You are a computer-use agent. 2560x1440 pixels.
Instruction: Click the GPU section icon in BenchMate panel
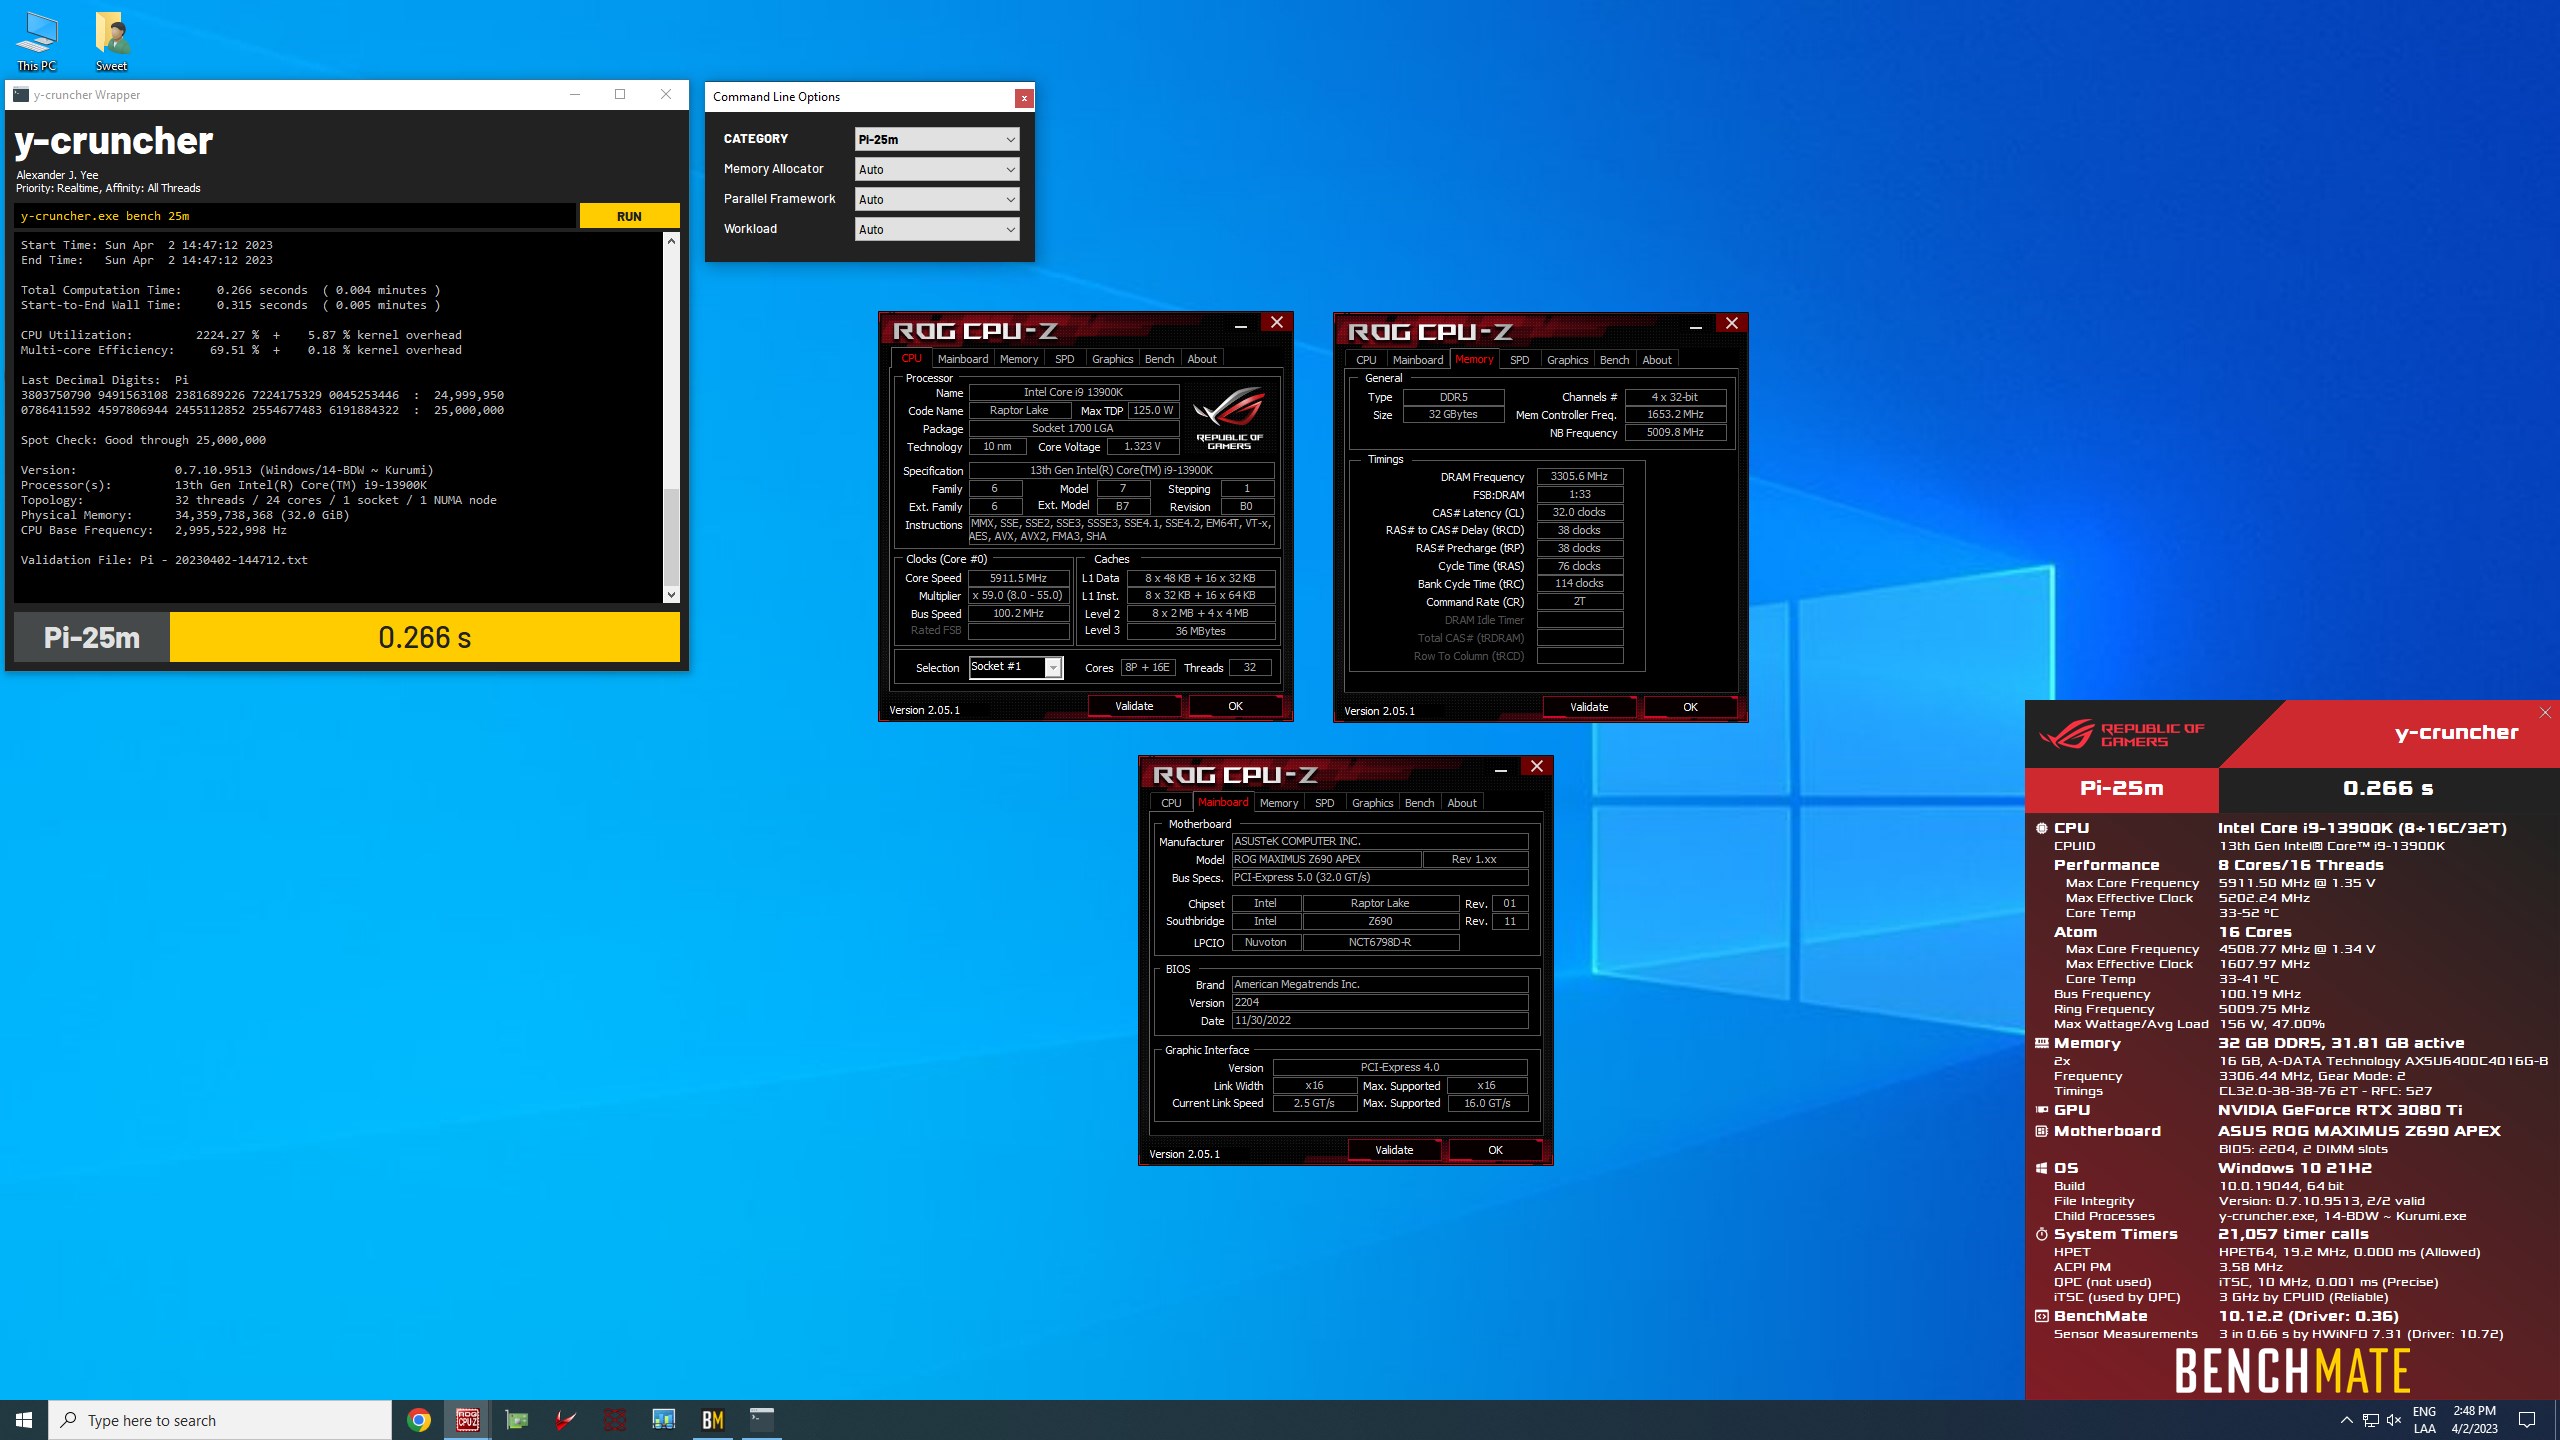(2041, 1110)
